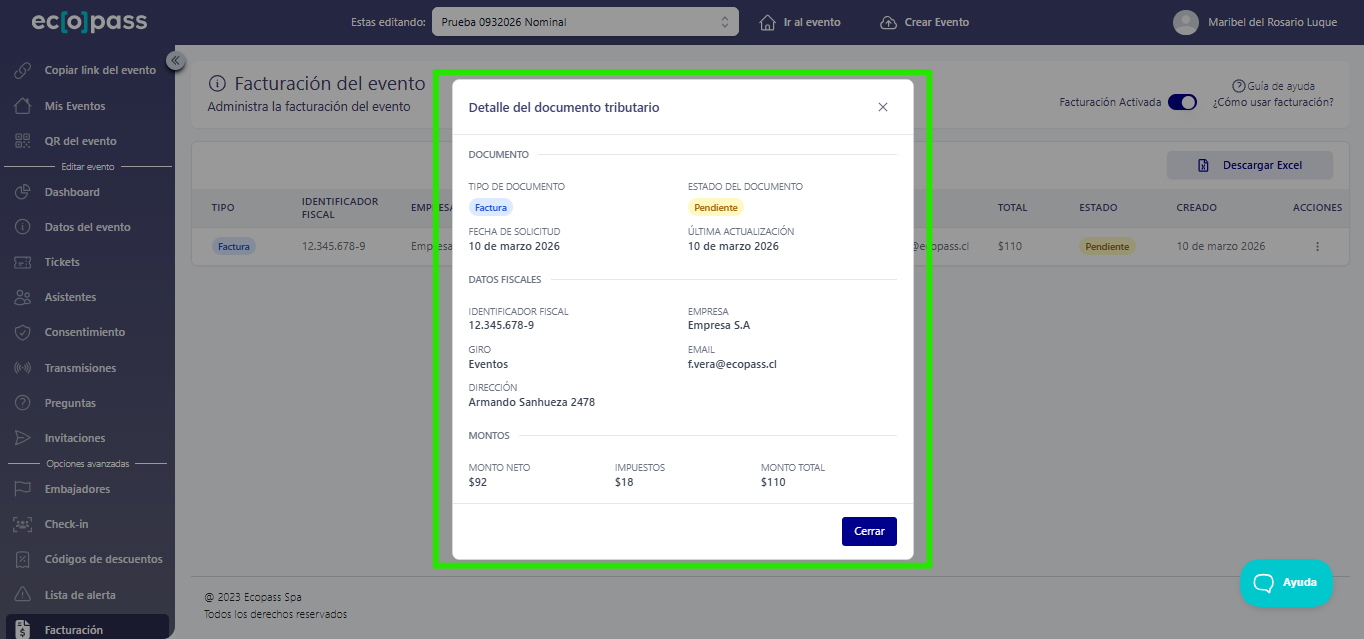Viewport: 1364px width, 639px height.
Task: Click the Facturación del evento info icon
Action: 216,84
